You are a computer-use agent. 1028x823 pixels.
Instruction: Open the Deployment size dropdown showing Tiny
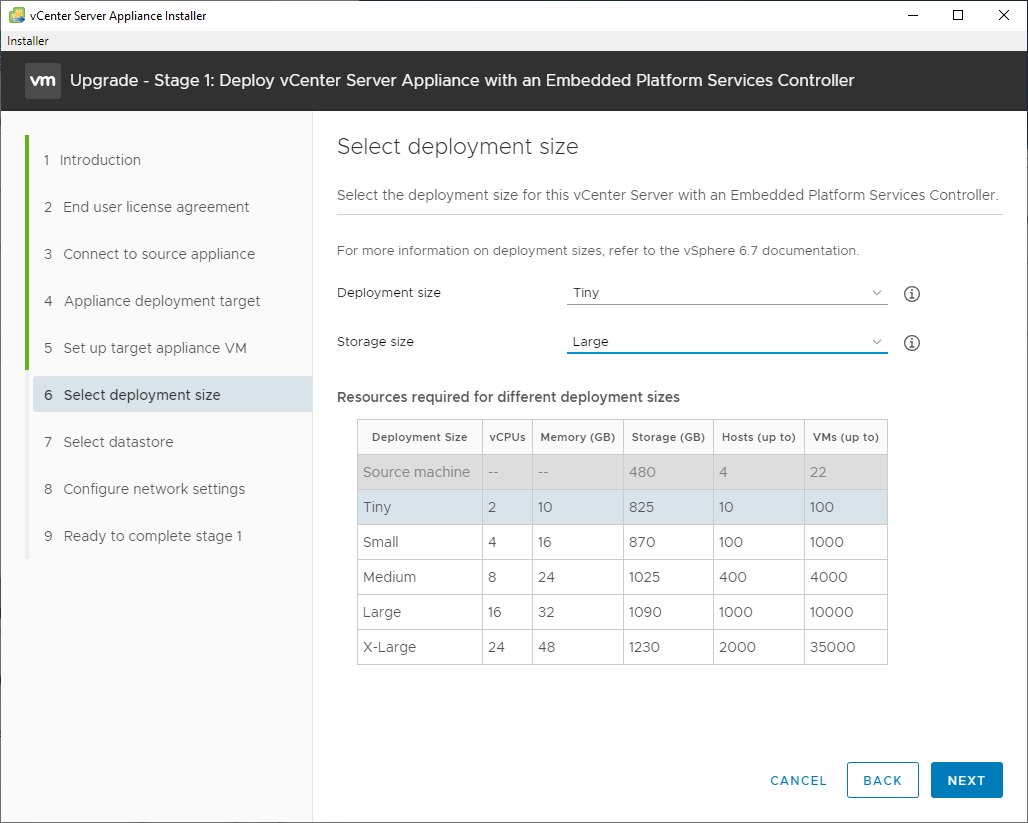[726, 293]
